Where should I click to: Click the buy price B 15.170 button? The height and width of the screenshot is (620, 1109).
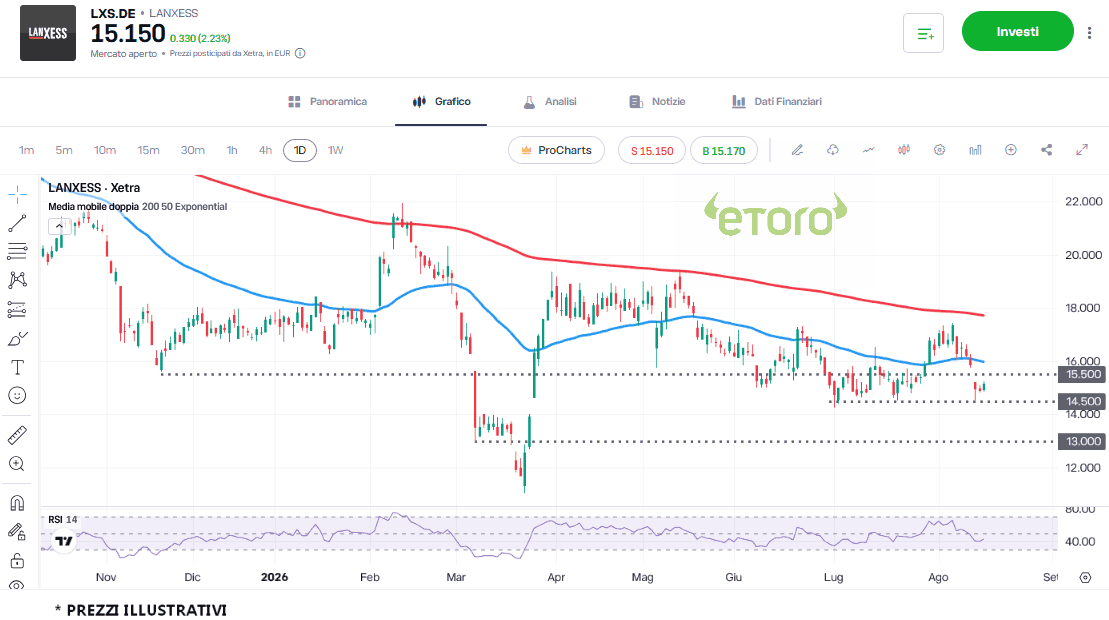click(724, 151)
